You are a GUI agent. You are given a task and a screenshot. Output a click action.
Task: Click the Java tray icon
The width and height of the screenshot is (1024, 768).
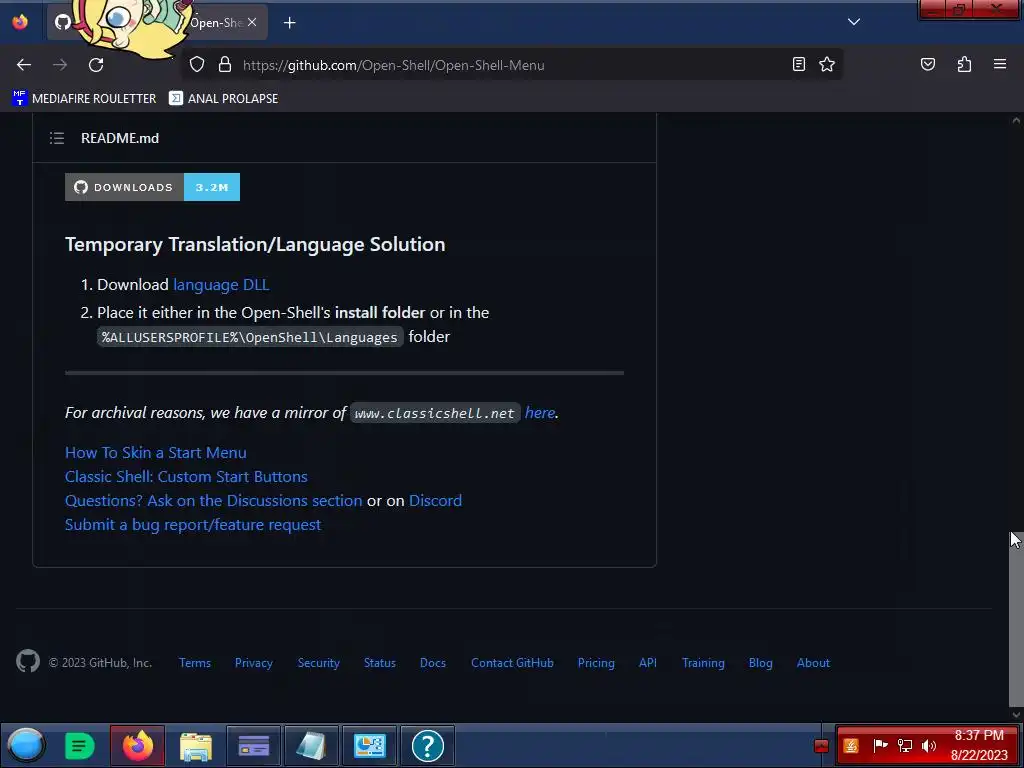(x=850, y=745)
